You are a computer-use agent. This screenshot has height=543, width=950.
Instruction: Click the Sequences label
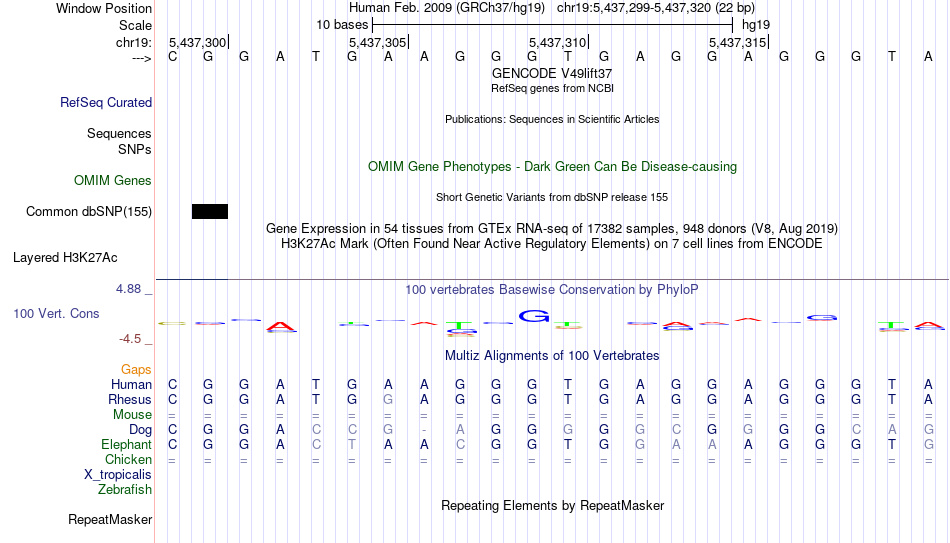coord(119,133)
